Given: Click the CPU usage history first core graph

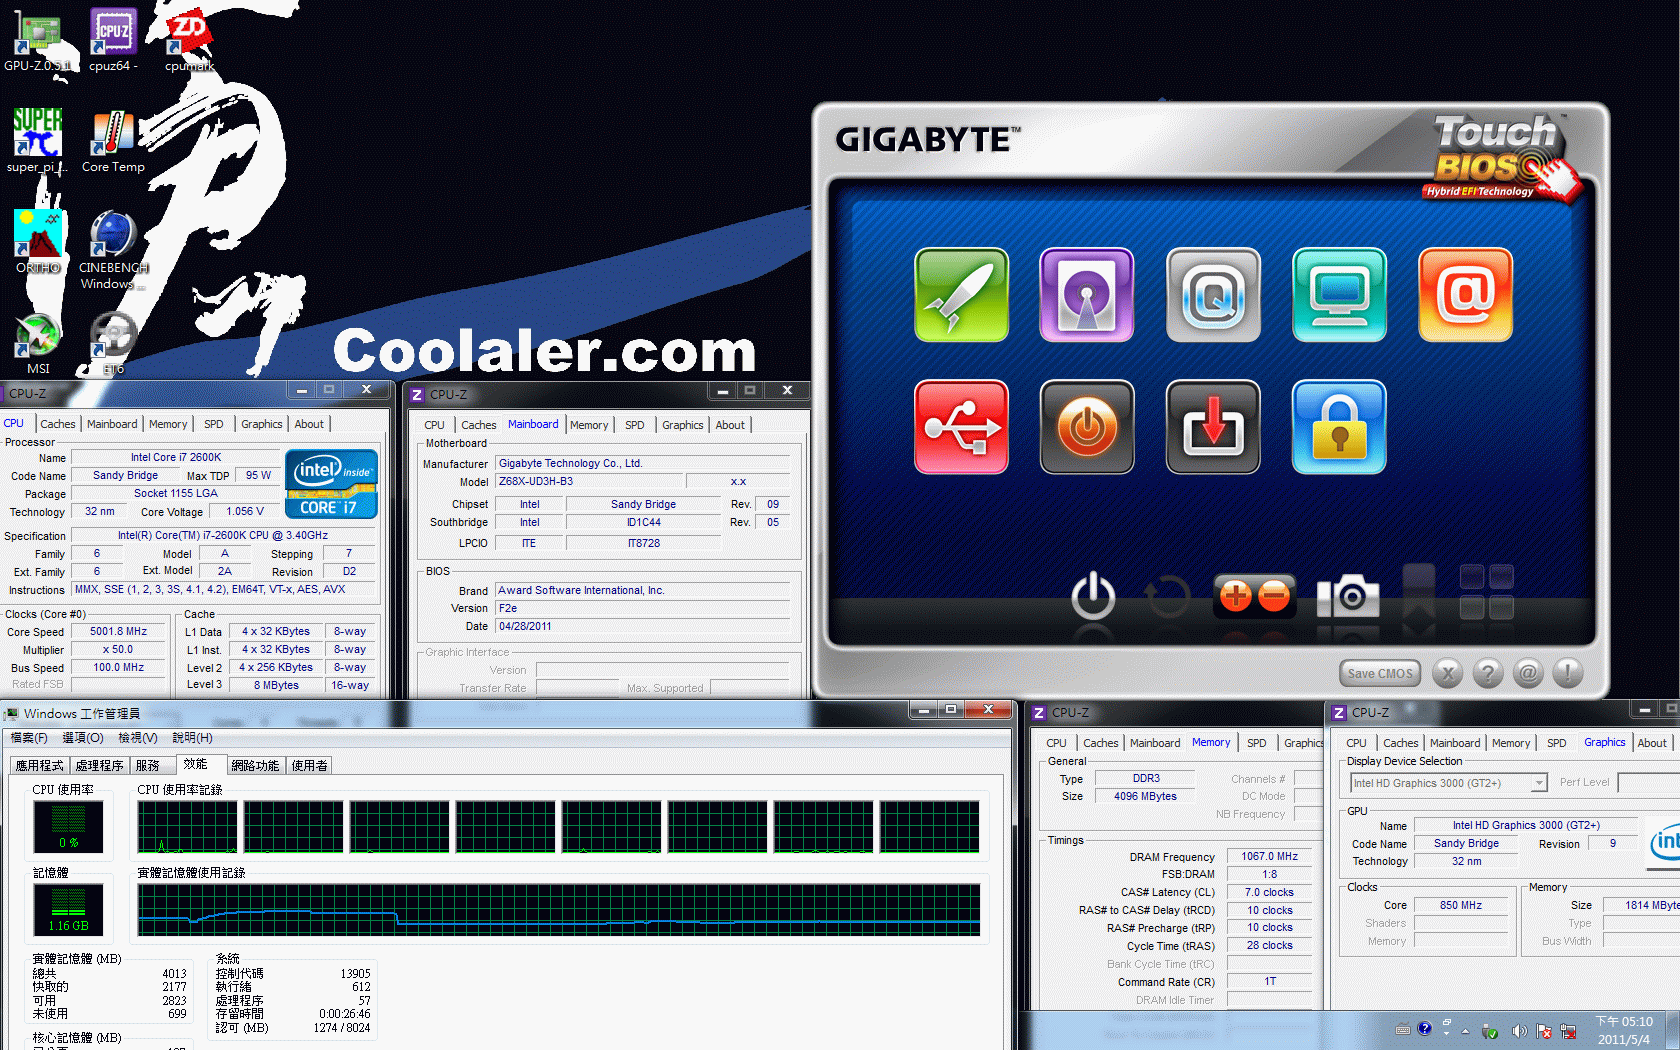Looking at the screenshot, I should tap(188, 827).
